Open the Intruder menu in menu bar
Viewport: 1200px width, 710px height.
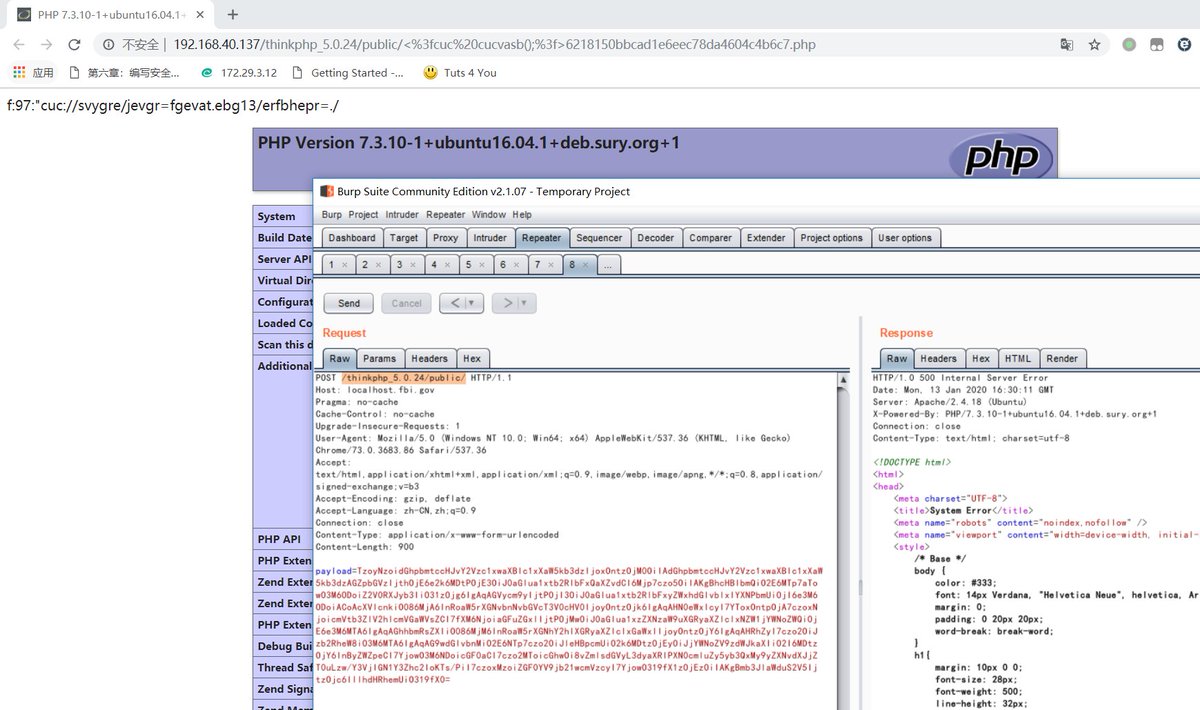pyautogui.click(x=402, y=214)
